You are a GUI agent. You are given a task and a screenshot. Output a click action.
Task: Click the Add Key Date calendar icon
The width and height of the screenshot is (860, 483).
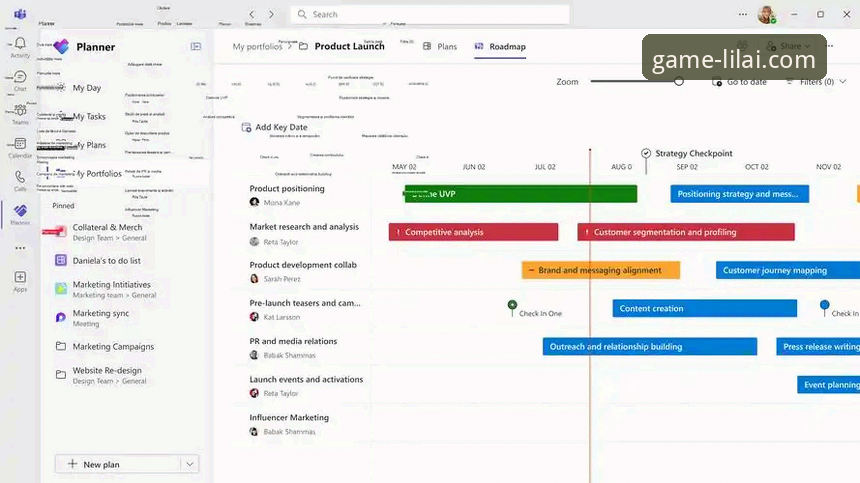click(x=246, y=127)
